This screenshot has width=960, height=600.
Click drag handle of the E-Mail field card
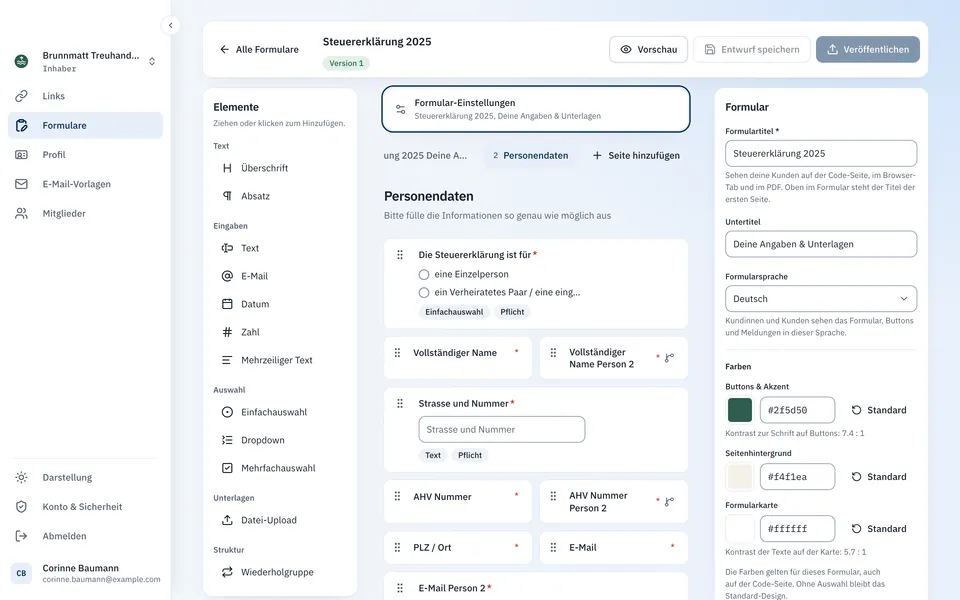pos(553,547)
